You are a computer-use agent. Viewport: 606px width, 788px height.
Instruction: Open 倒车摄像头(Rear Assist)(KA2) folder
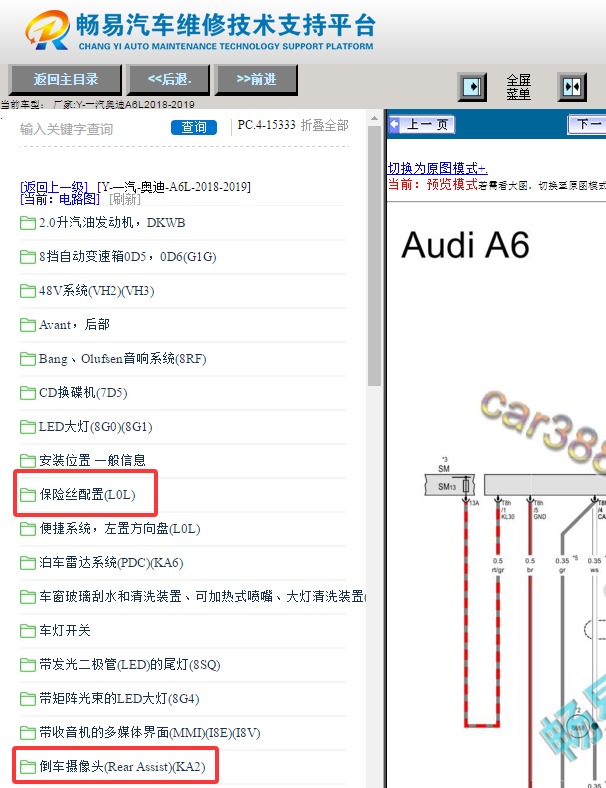123,766
